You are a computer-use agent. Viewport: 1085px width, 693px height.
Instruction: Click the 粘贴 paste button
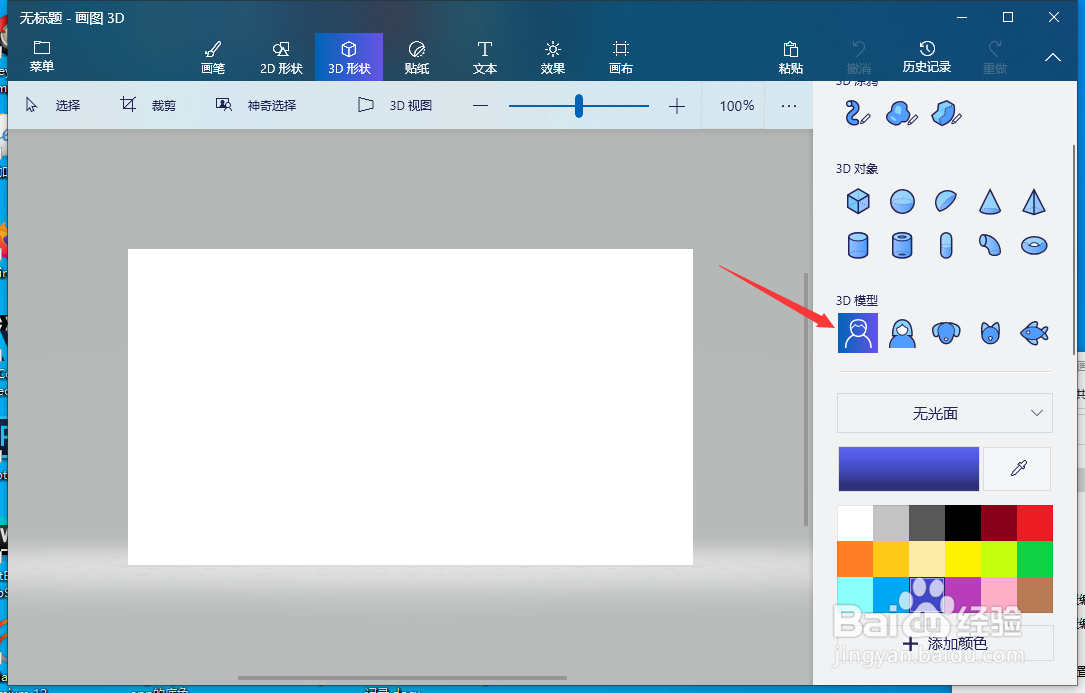pos(790,57)
